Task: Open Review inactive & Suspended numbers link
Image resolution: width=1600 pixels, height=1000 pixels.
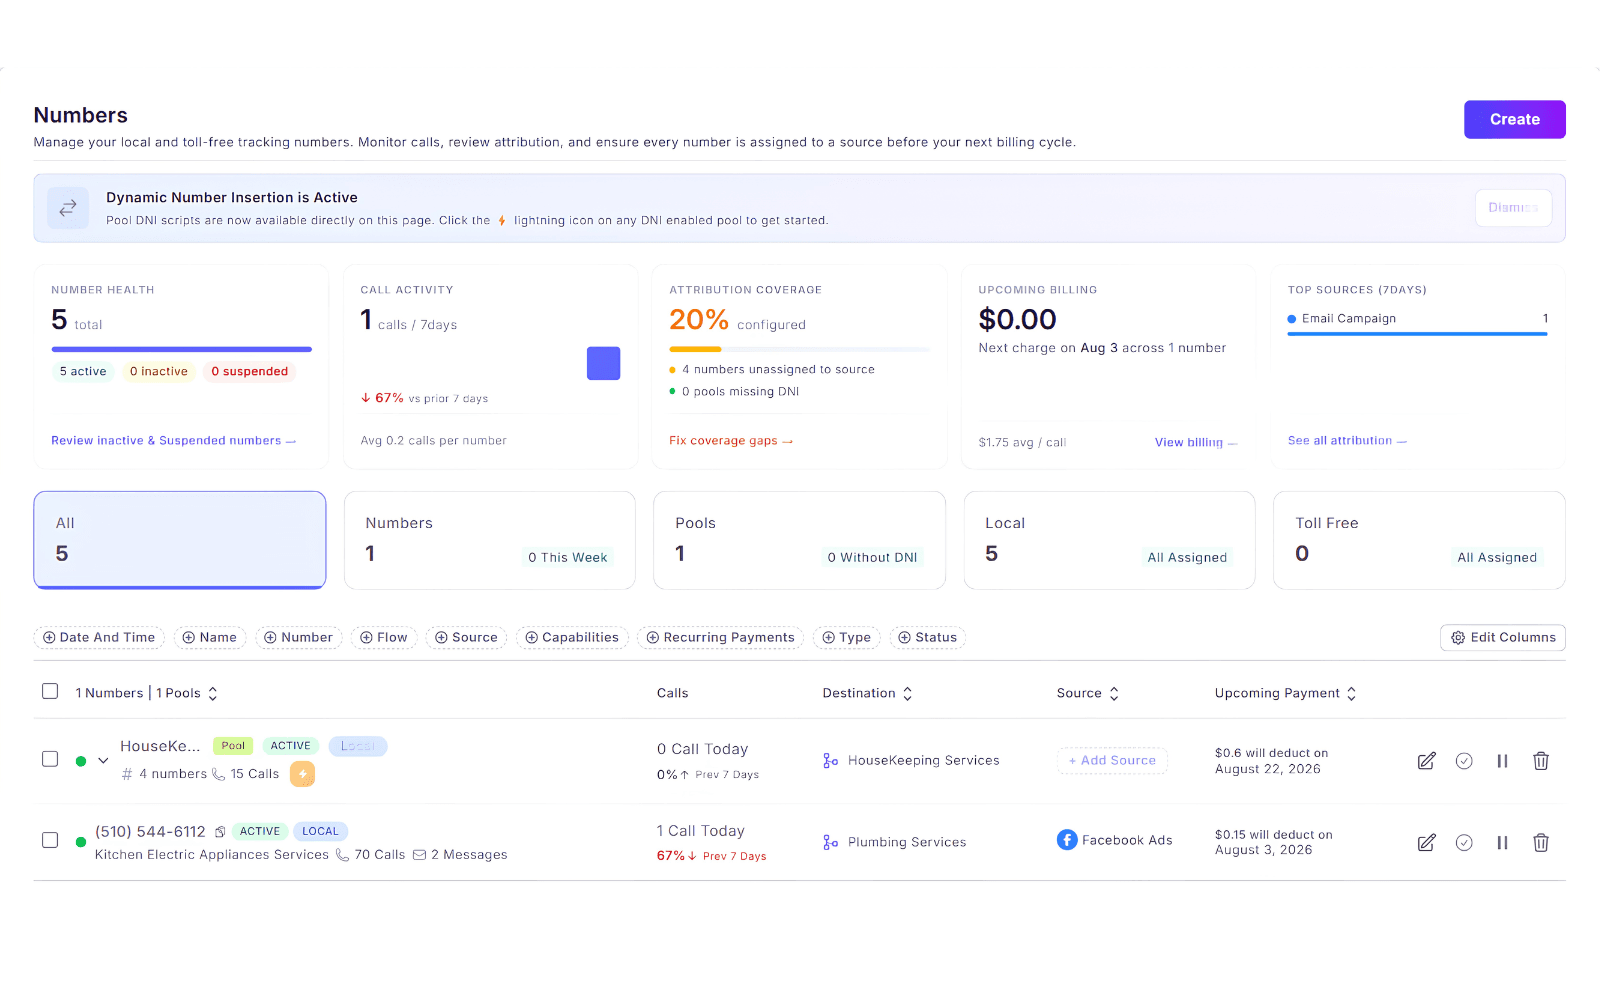Action: [173, 441]
